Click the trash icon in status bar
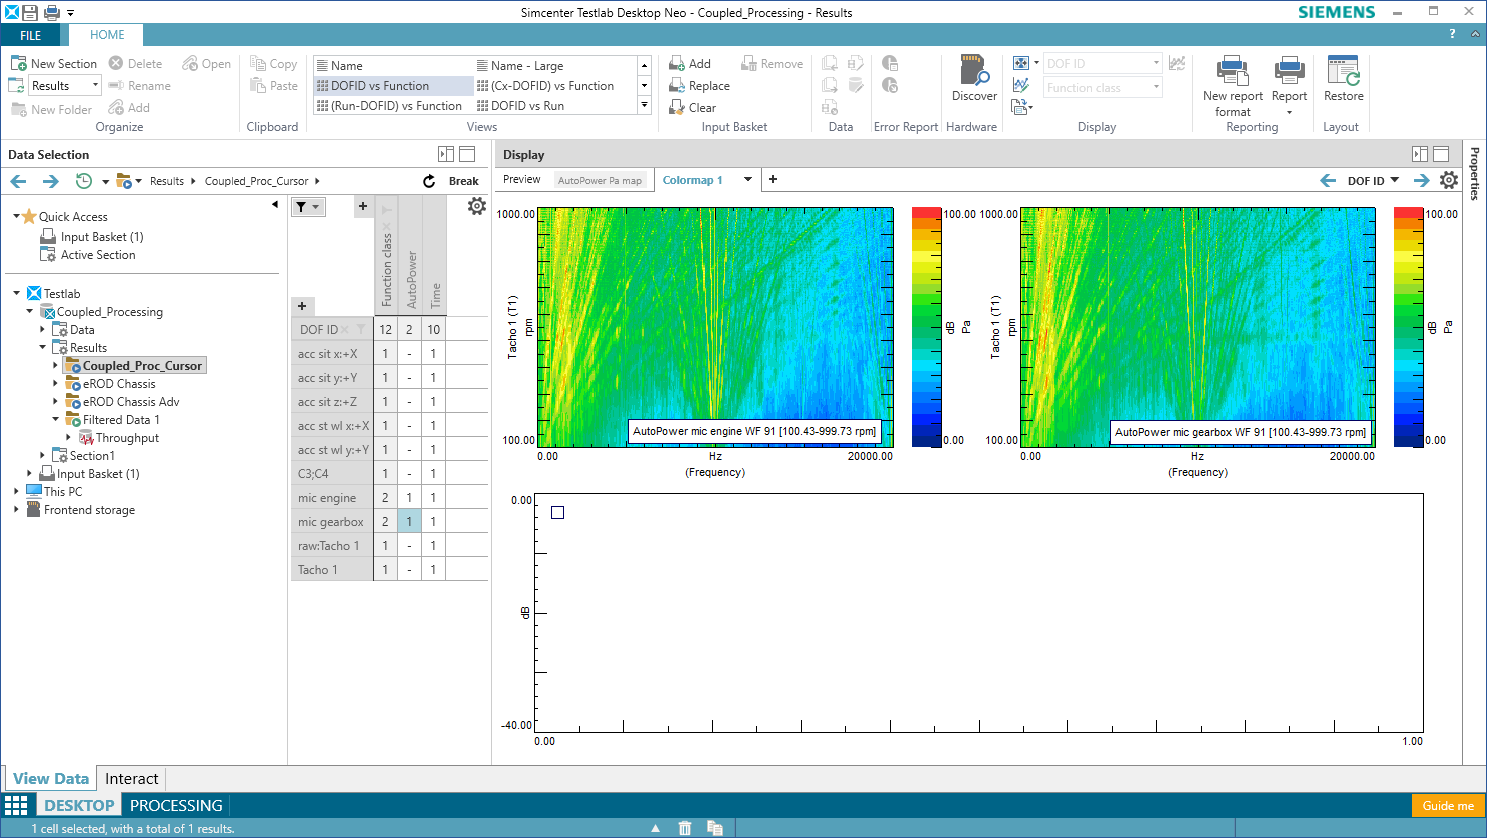 coord(685,828)
